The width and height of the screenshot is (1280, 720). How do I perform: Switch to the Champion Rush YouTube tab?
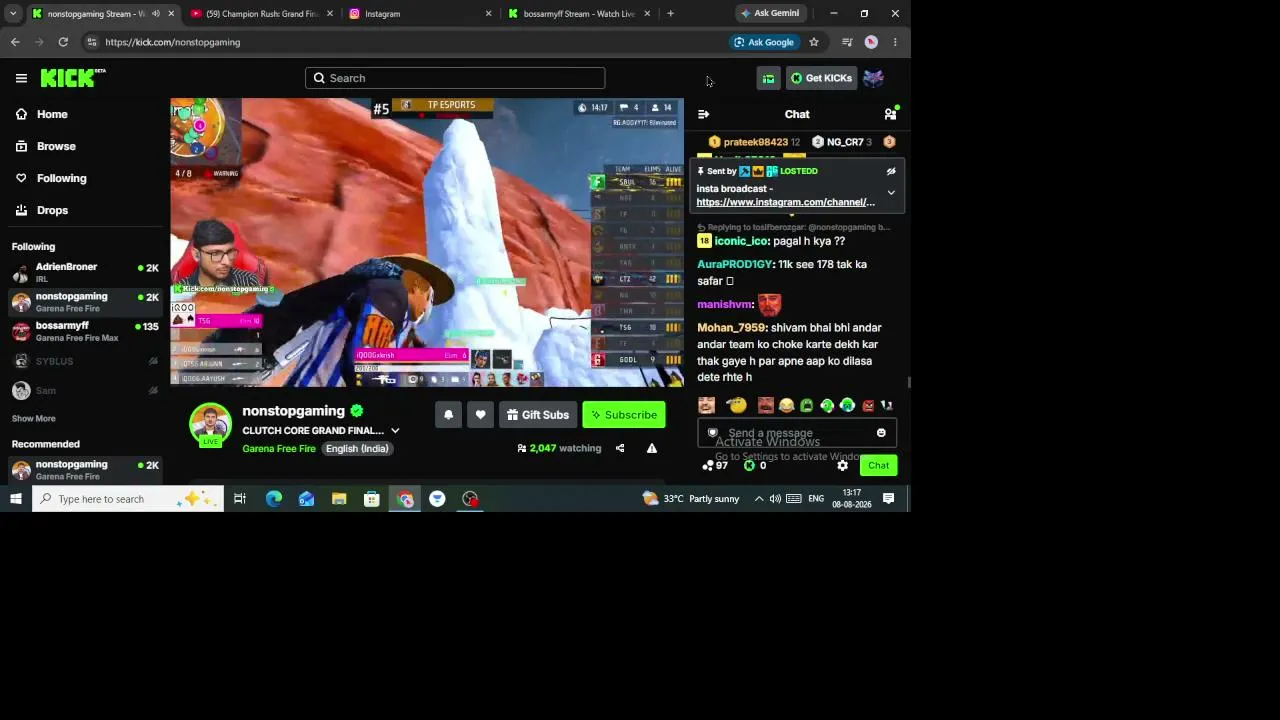[x=262, y=14]
